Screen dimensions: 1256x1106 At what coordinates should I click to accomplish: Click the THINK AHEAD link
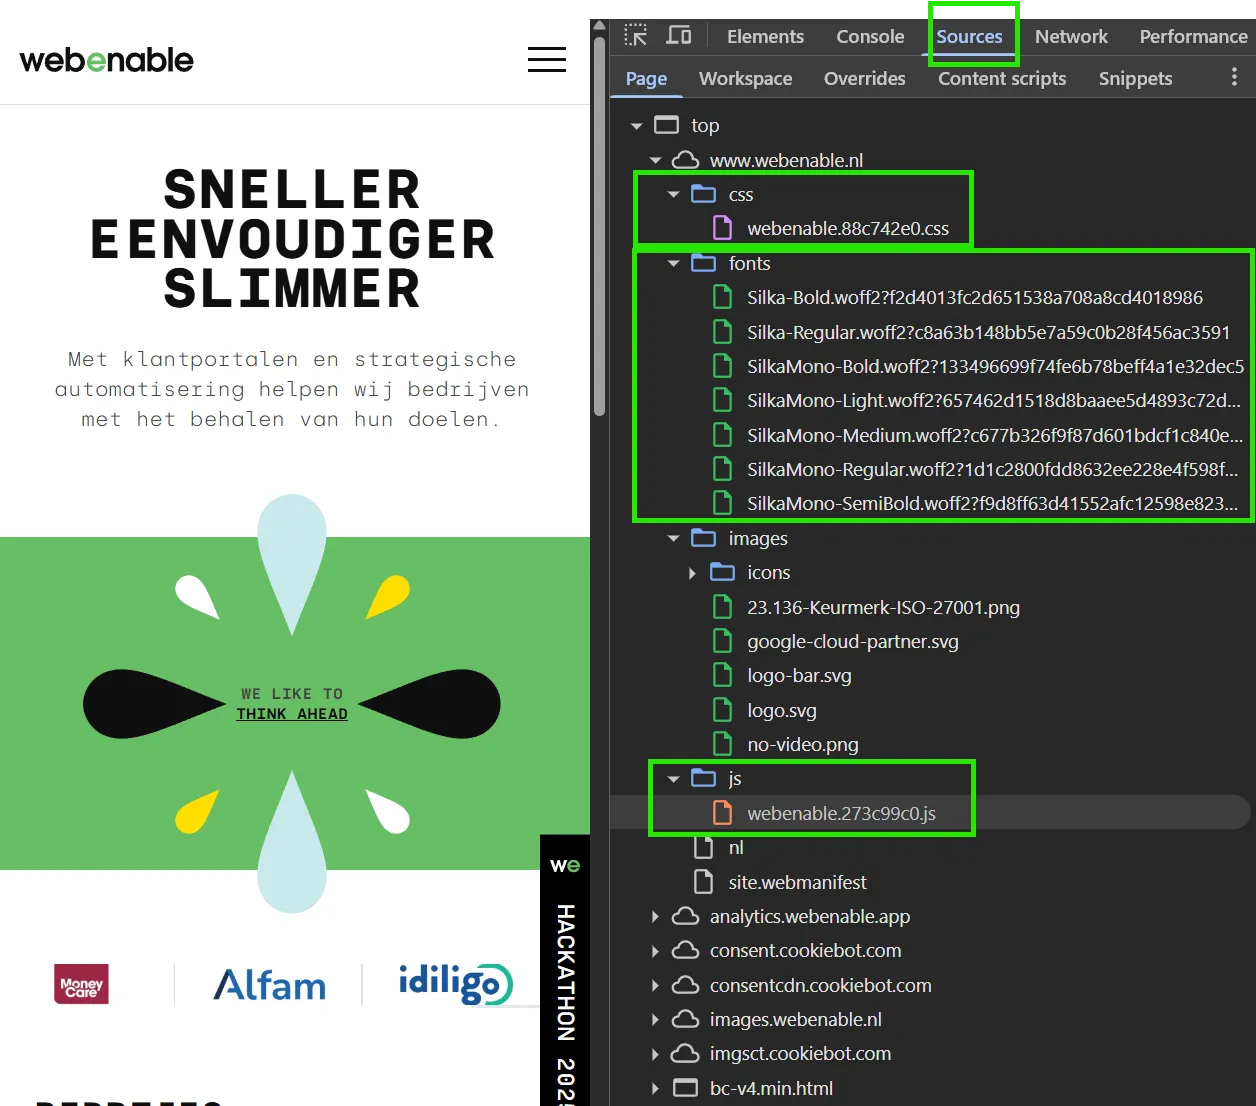(x=292, y=714)
